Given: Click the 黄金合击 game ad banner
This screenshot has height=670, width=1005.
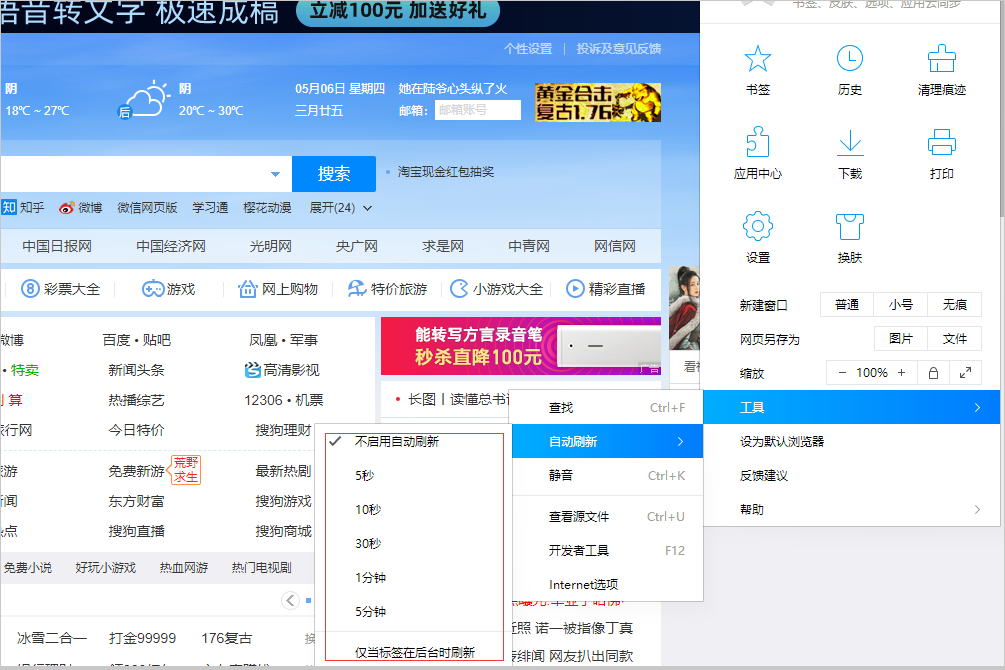Looking at the screenshot, I should point(598,103).
